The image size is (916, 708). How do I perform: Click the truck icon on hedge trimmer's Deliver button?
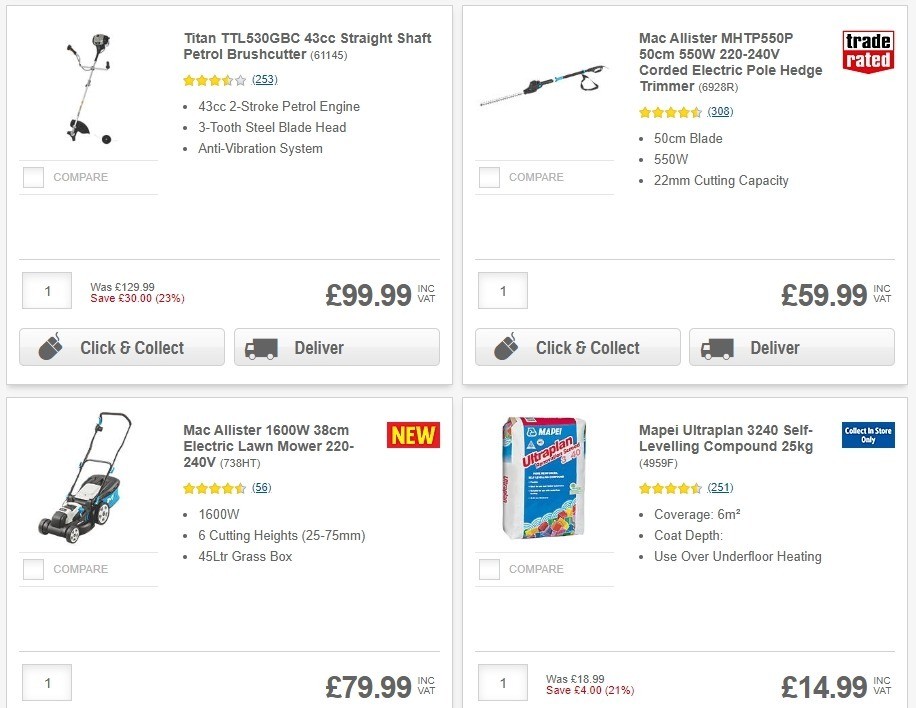[716, 348]
